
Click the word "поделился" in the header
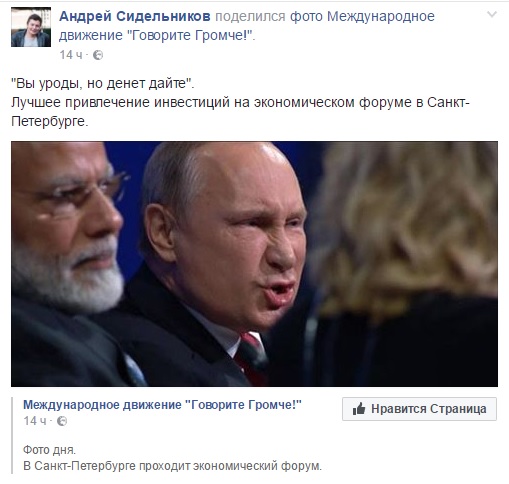tap(250, 16)
